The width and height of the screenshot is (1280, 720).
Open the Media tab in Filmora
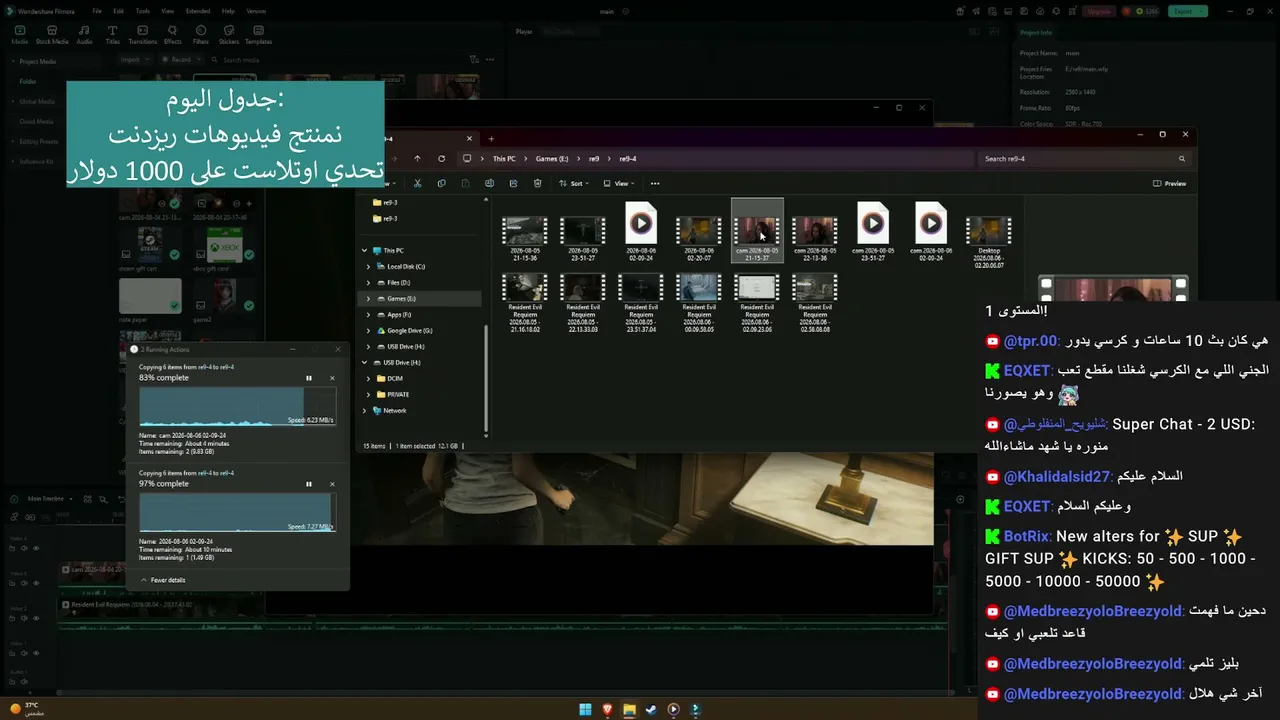[19, 35]
